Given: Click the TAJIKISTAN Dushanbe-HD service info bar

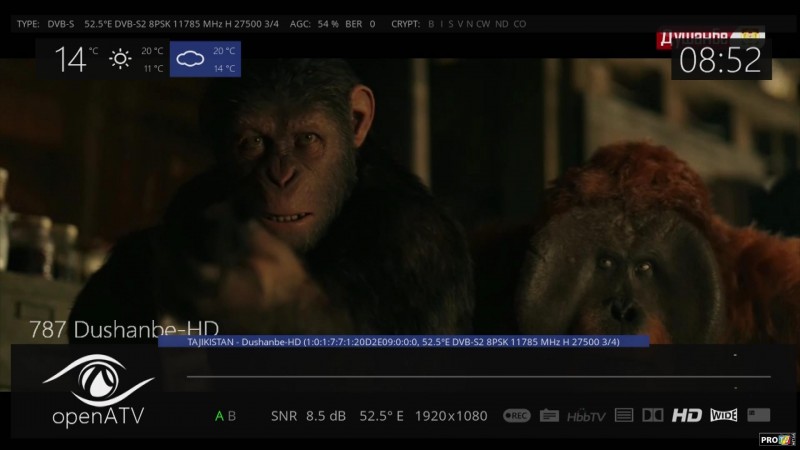Looking at the screenshot, I should click(403, 341).
